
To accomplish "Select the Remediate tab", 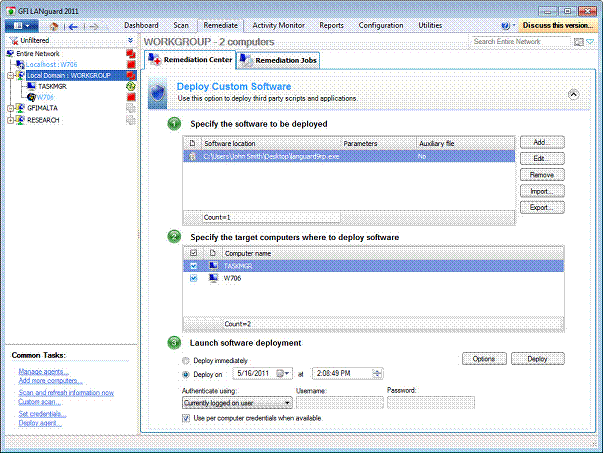I will (220, 25).
